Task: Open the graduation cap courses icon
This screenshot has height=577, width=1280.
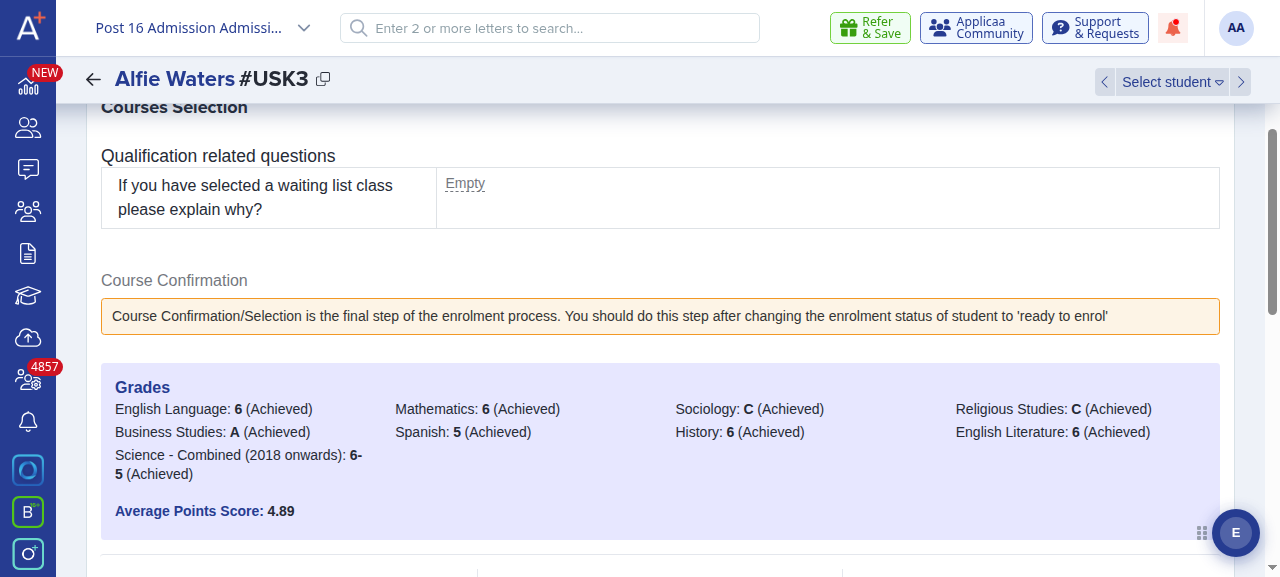Action: coord(28,295)
